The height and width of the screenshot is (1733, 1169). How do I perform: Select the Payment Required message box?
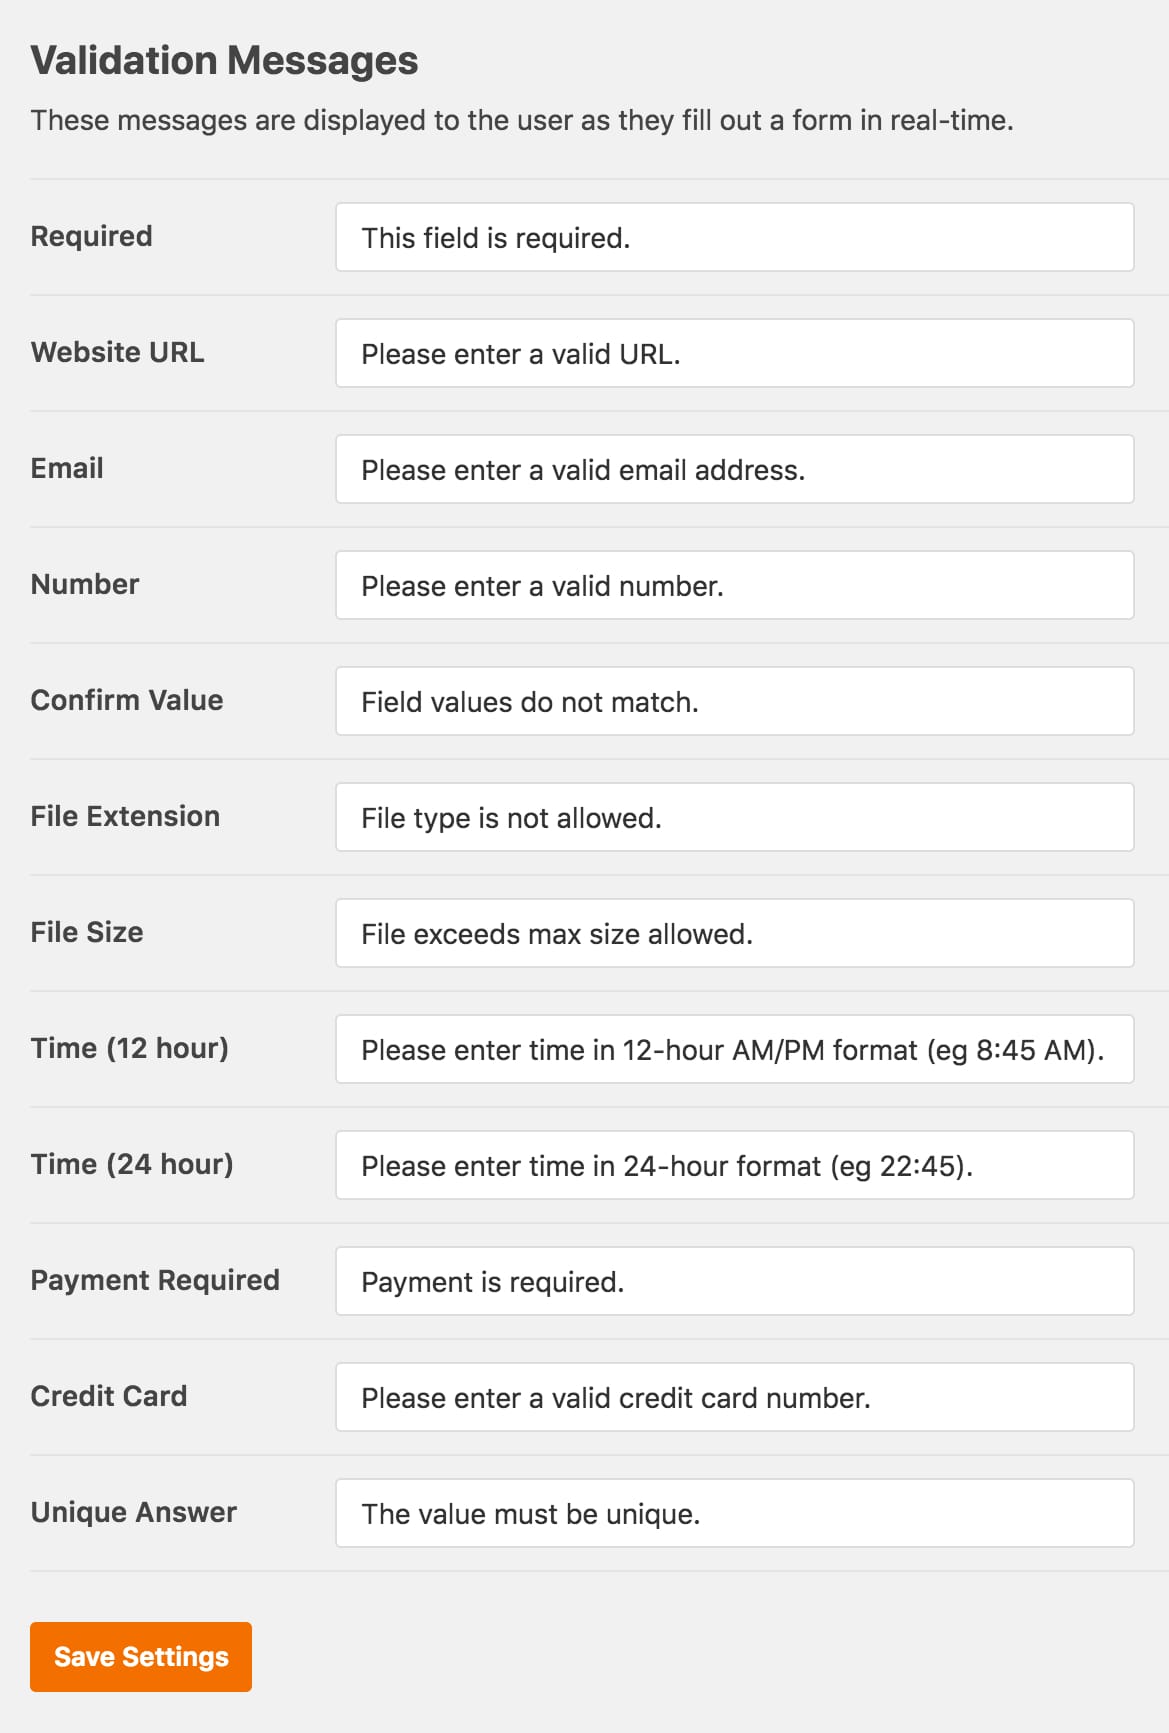click(x=733, y=1281)
